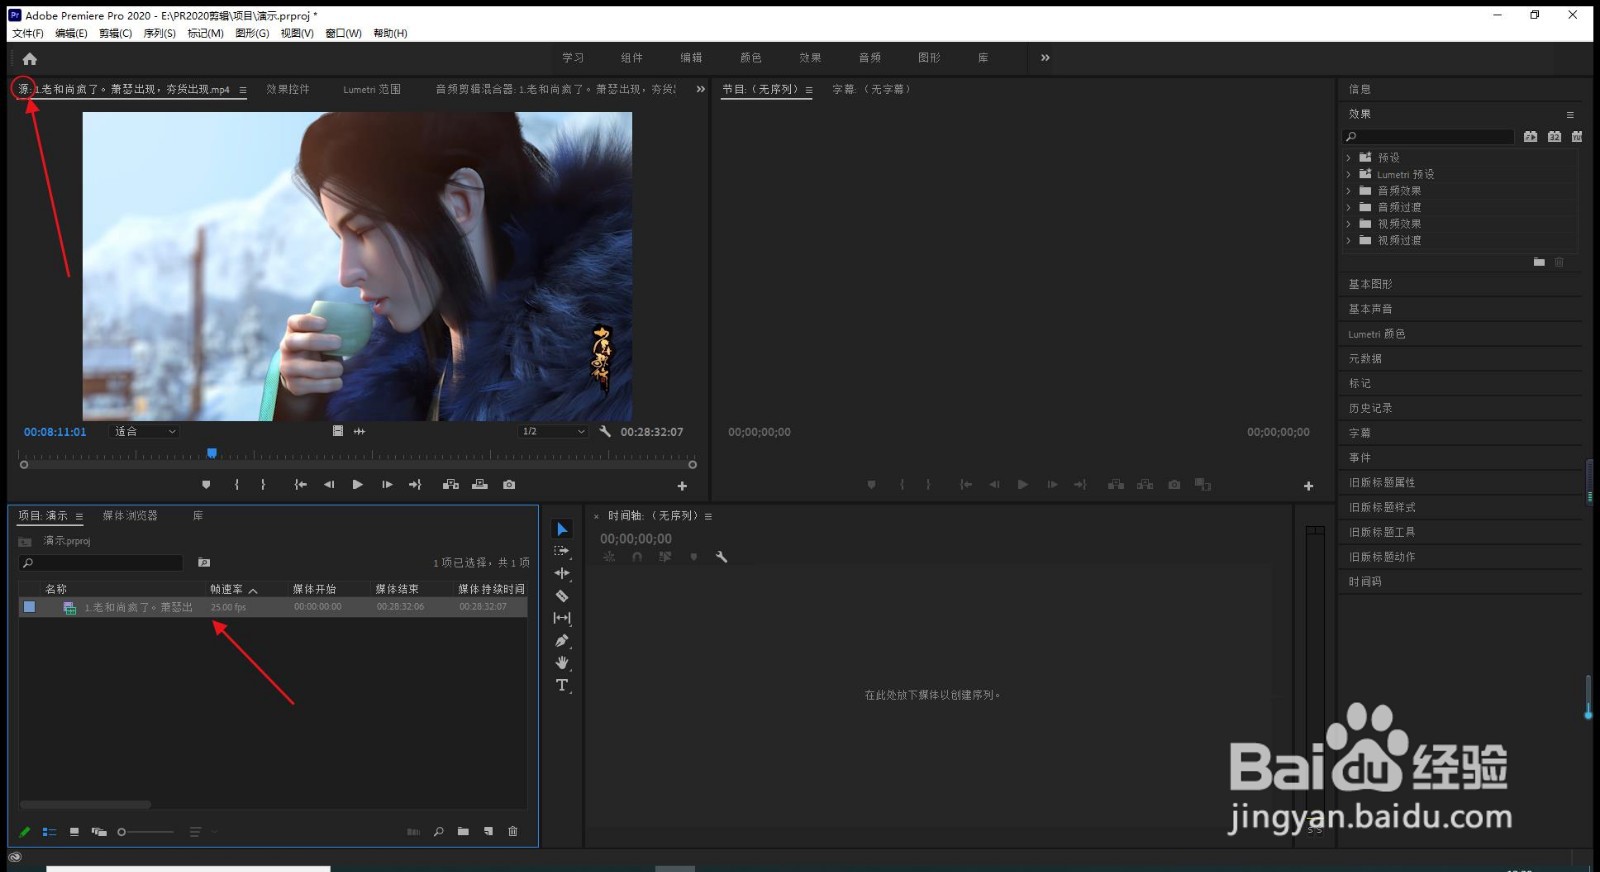This screenshot has width=1600, height=872.
Task: Select the Pen tool
Action: pos(562,641)
